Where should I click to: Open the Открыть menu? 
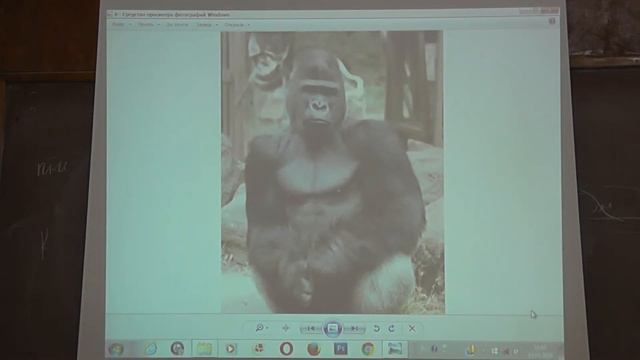237,24
